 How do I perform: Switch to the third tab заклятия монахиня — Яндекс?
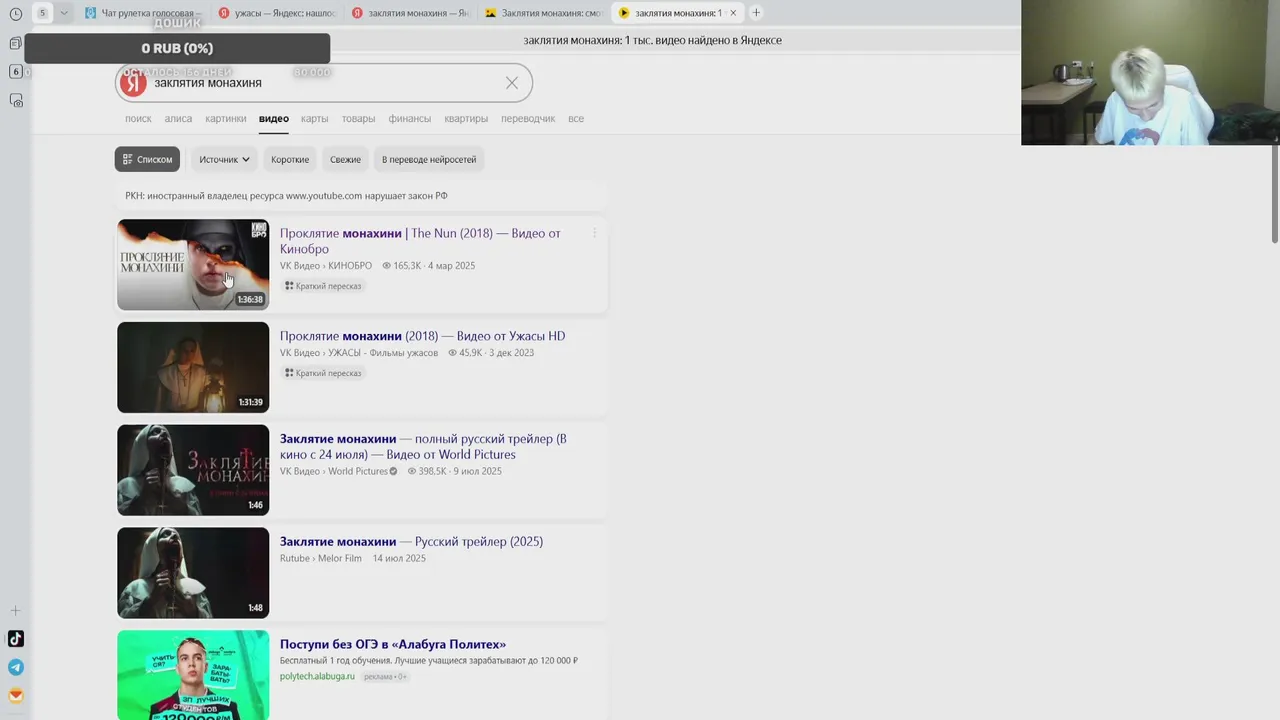[x=410, y=13]
